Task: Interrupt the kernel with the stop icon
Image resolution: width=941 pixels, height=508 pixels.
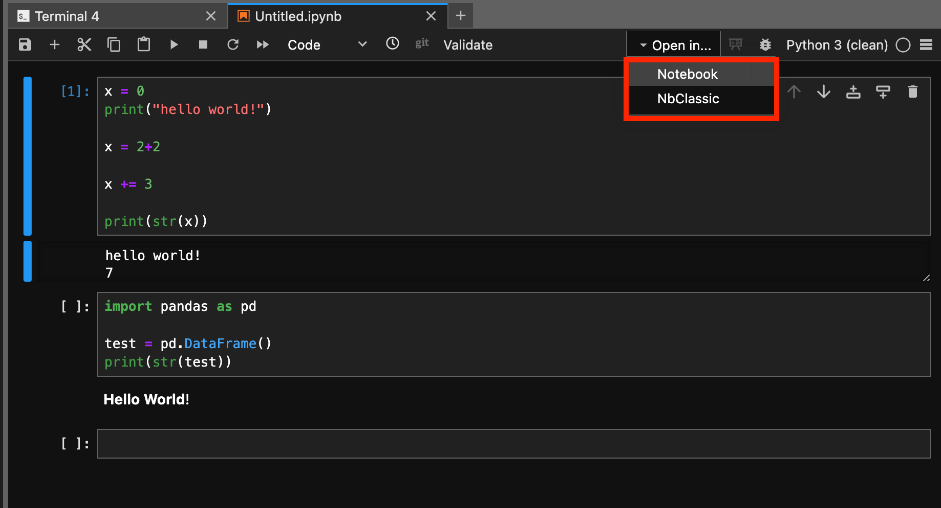Action: coord(203,44)
